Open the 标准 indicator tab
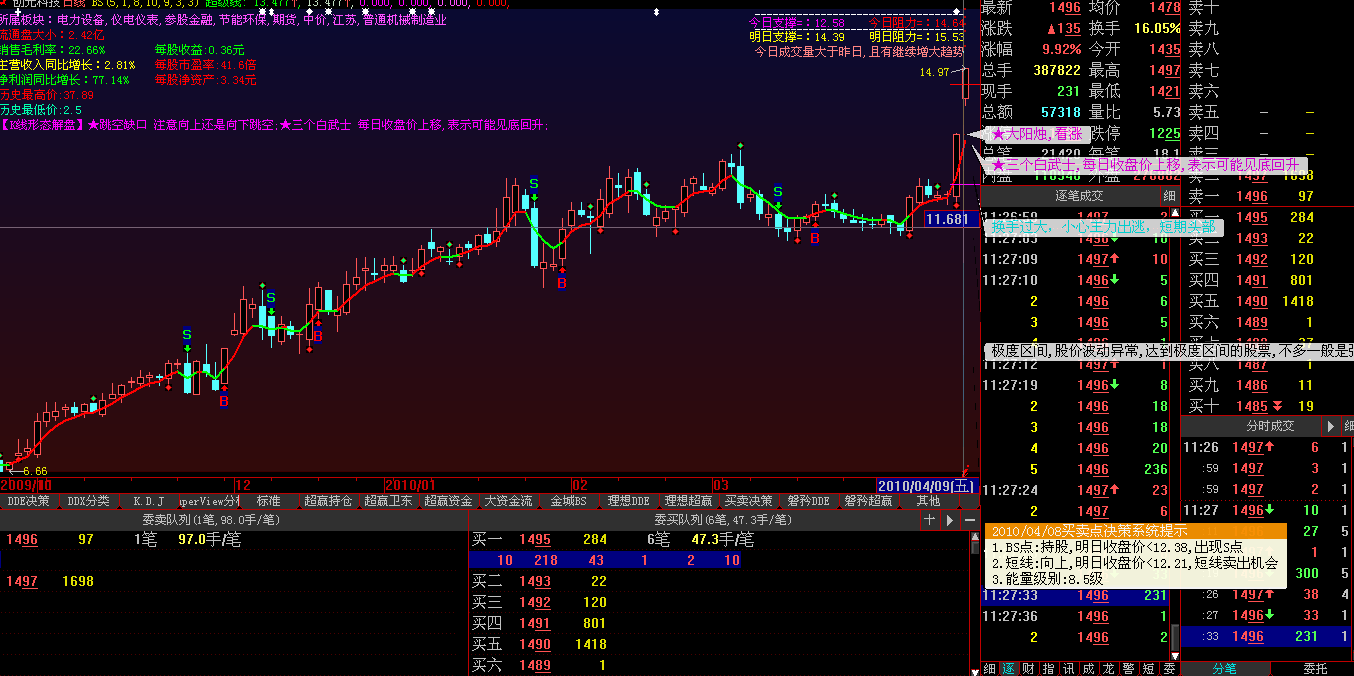 [268, 501]
